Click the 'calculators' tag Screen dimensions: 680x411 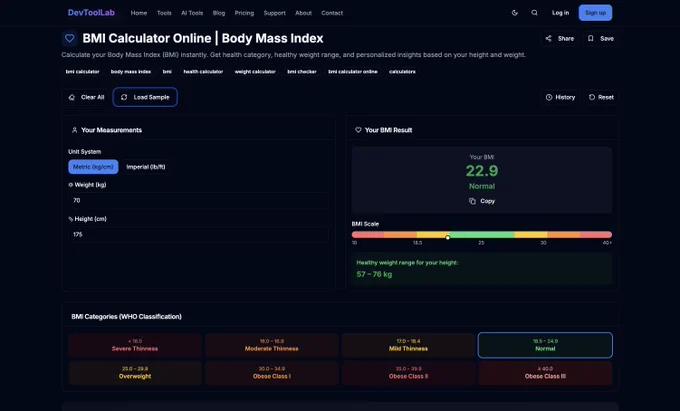click(402, 72)
